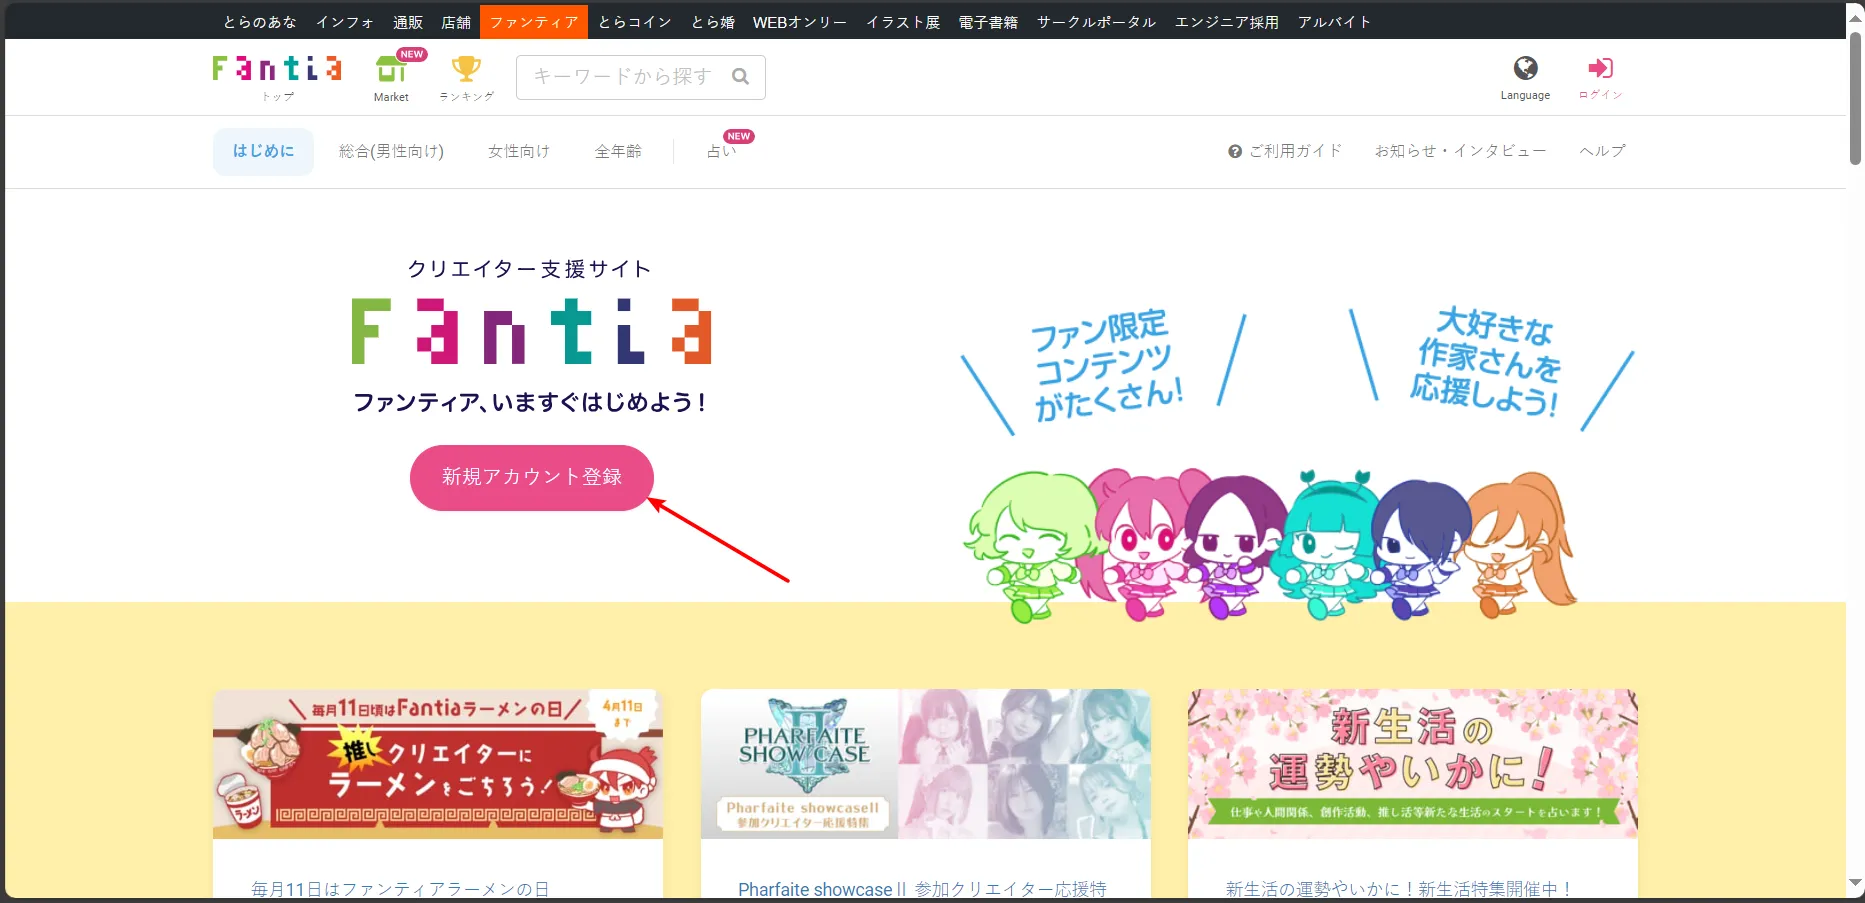The height and width of the screenshot is (903, 1865).
Task: Open アルバイト top menu item
Action: (x=1334, y=22)
